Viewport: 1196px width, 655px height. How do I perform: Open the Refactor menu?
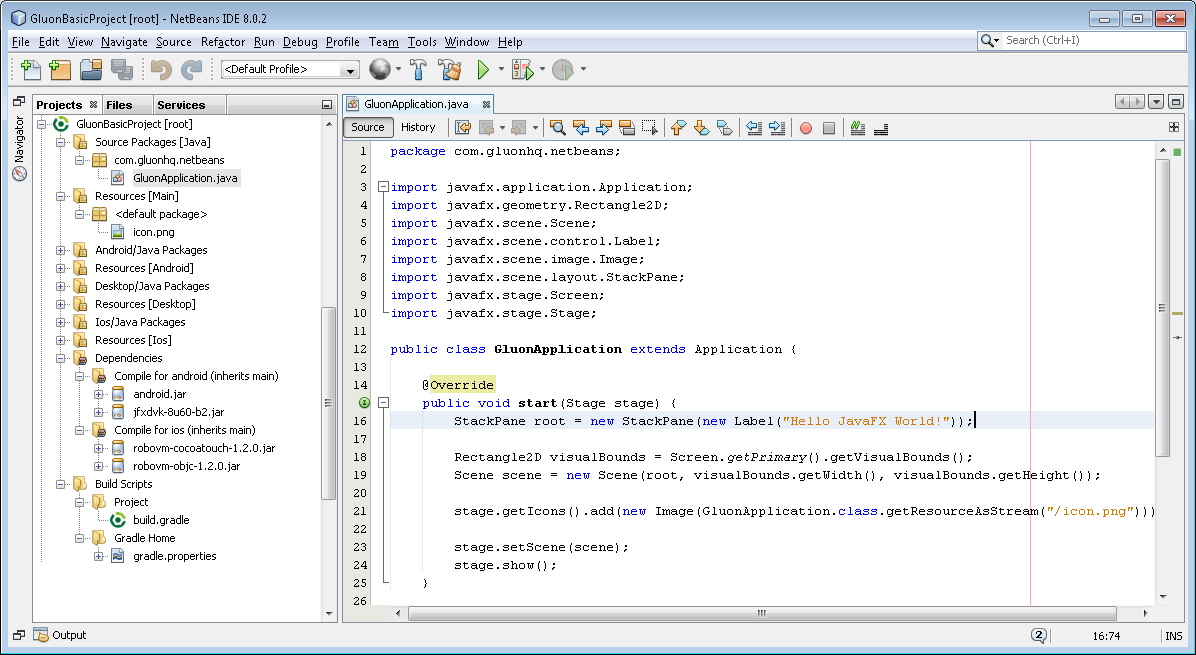(x=223, y=42)
